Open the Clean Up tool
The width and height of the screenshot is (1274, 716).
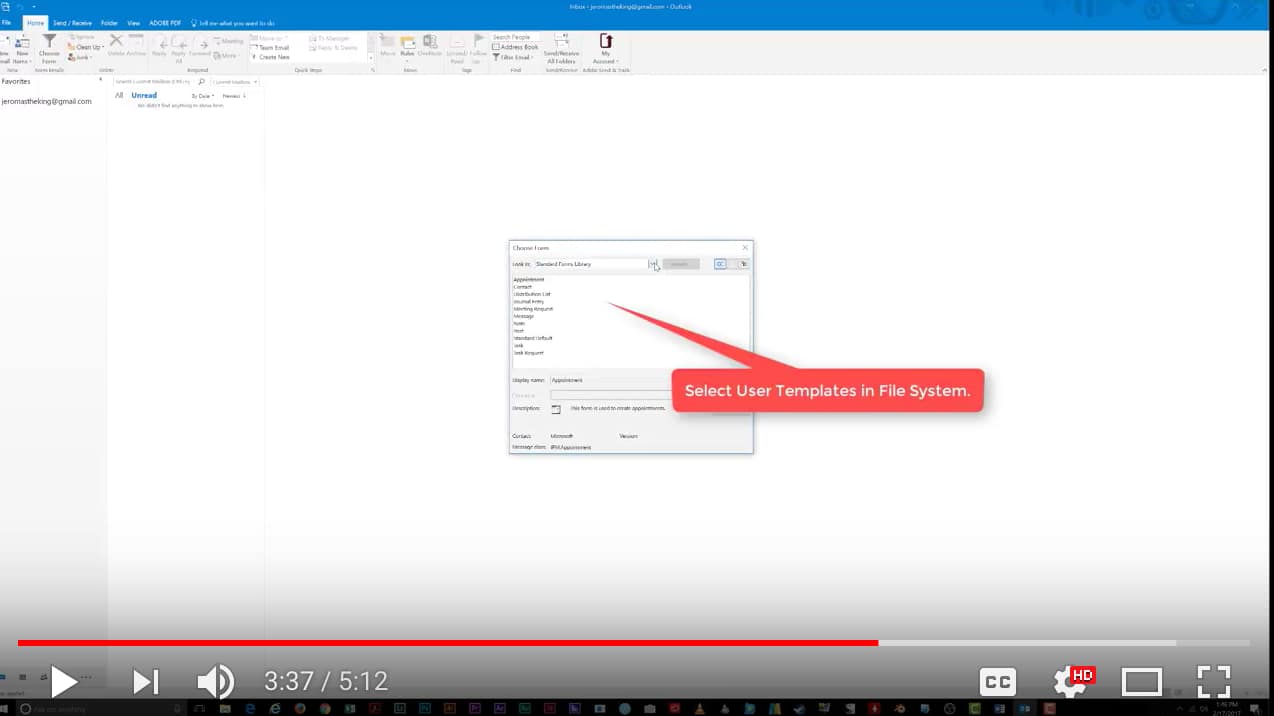tap(85, 46)
